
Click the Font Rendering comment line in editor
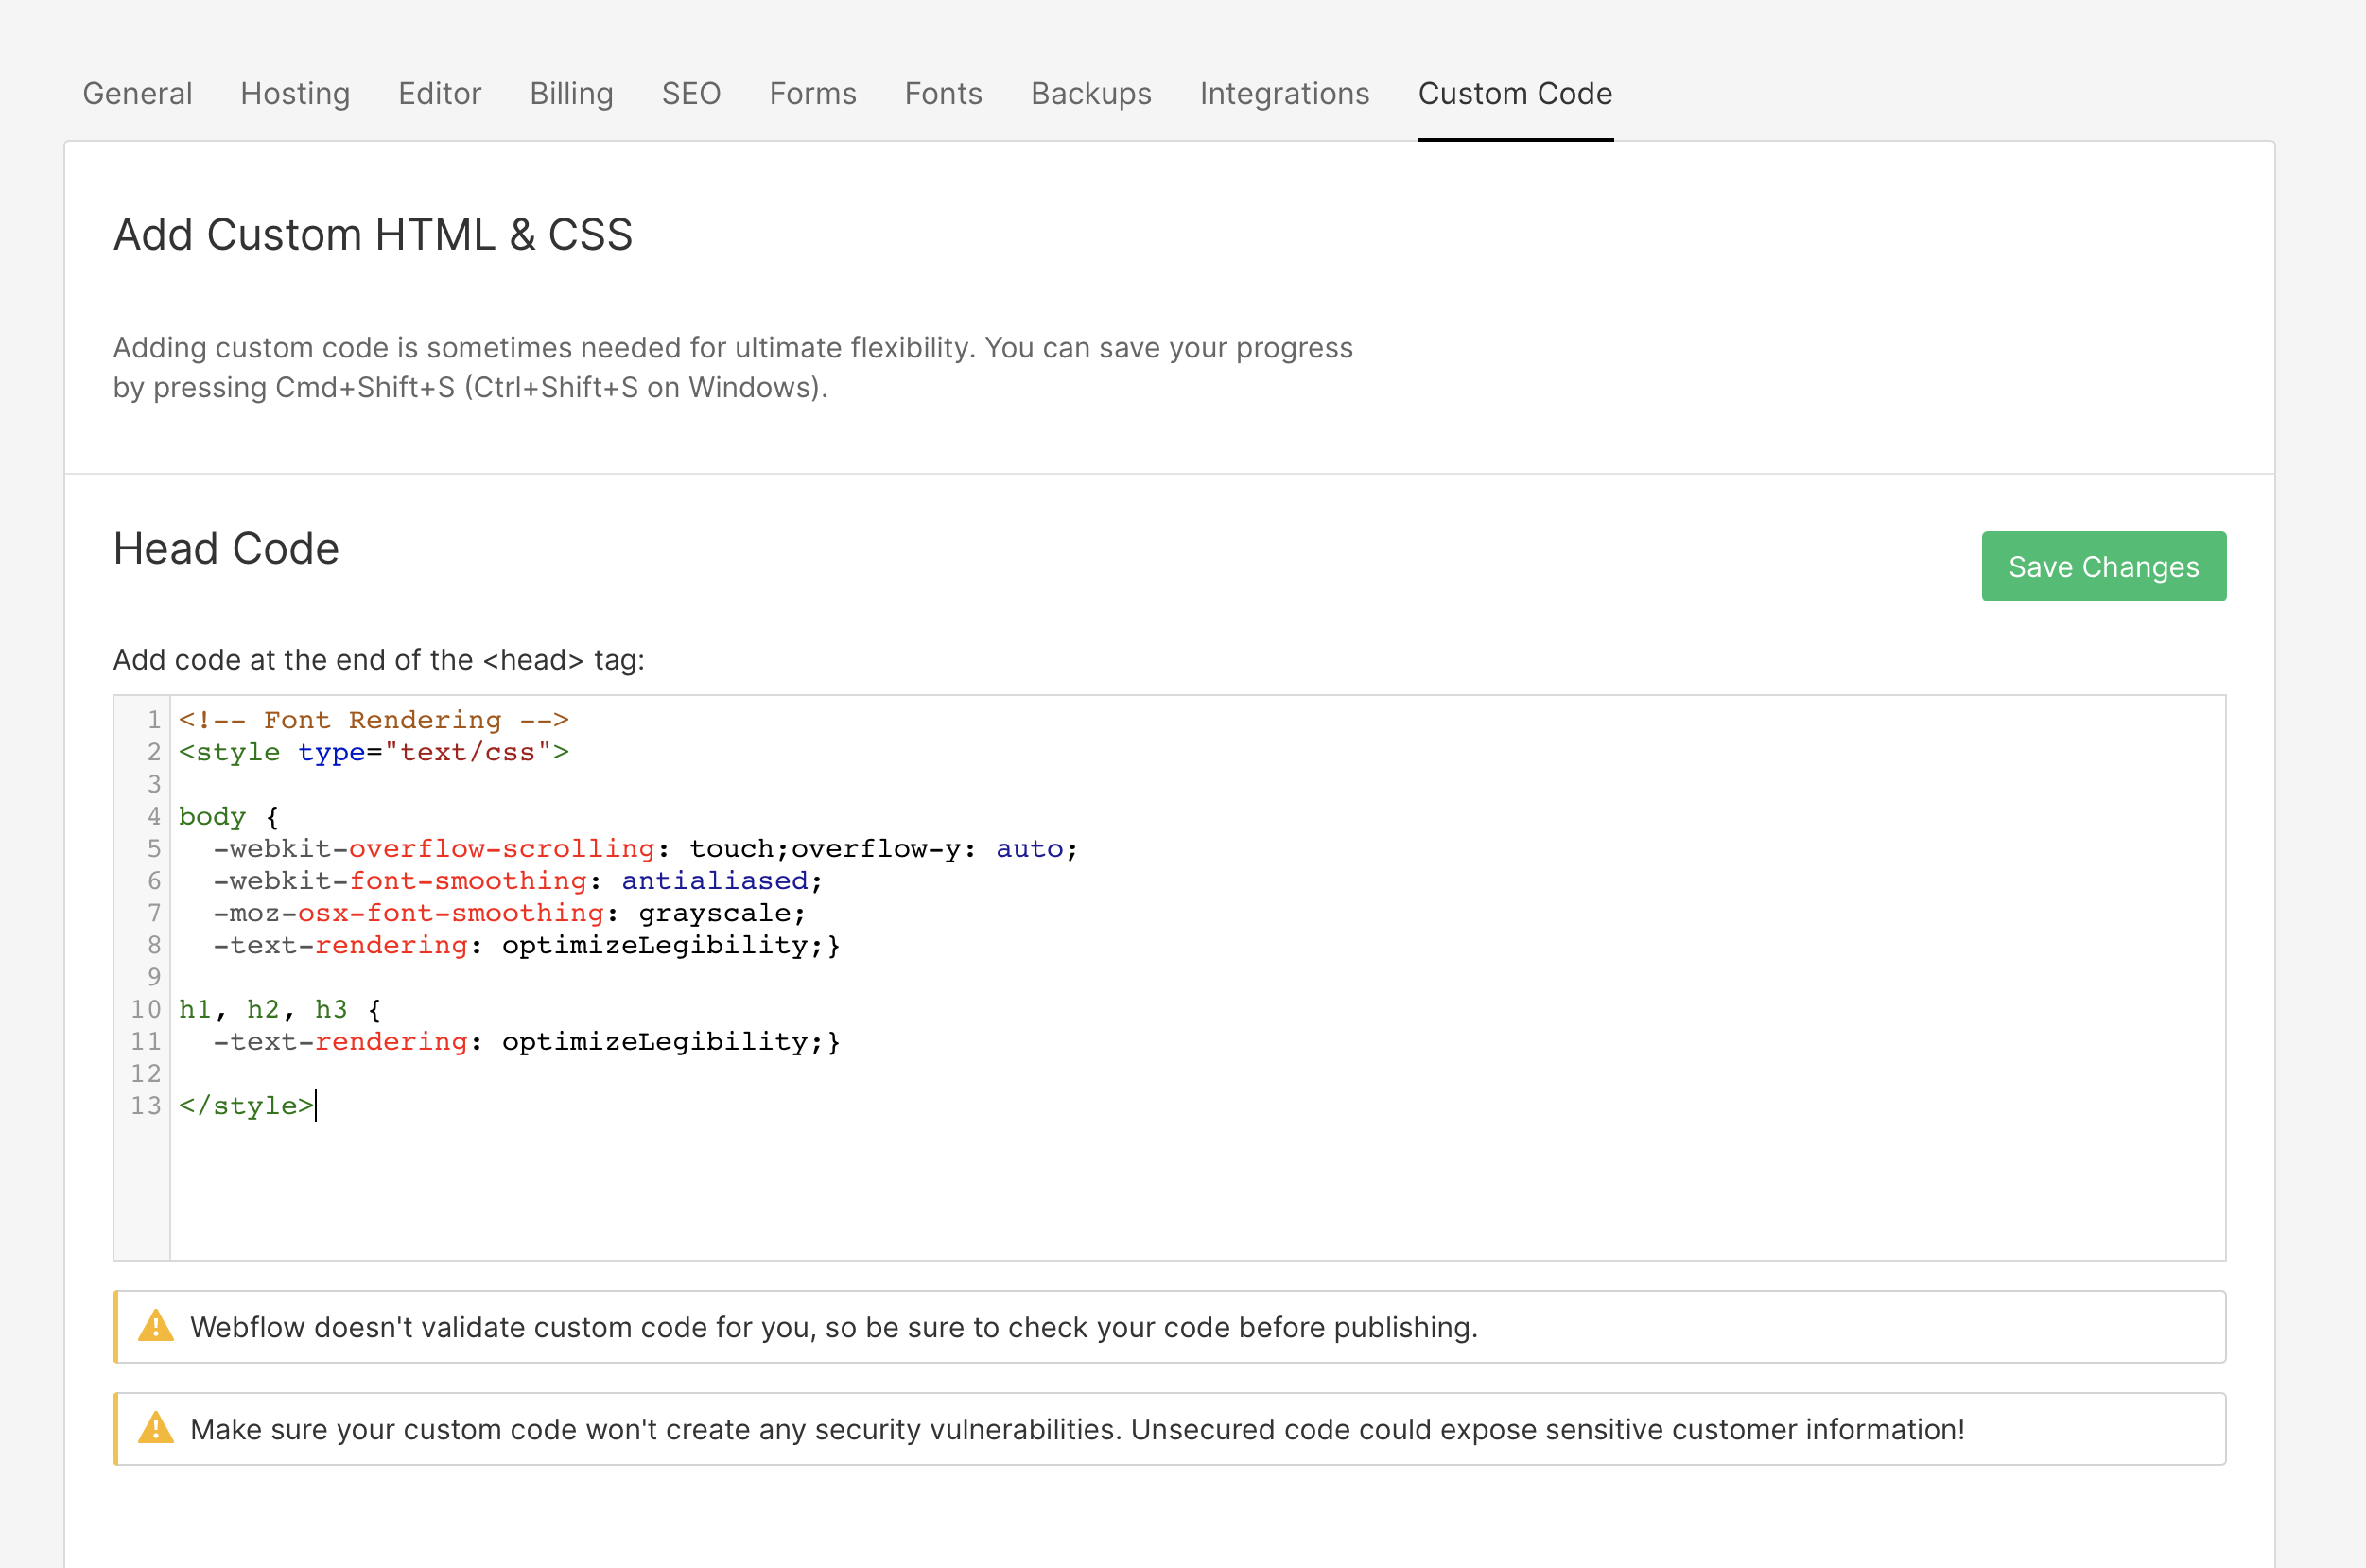[373, 720]
